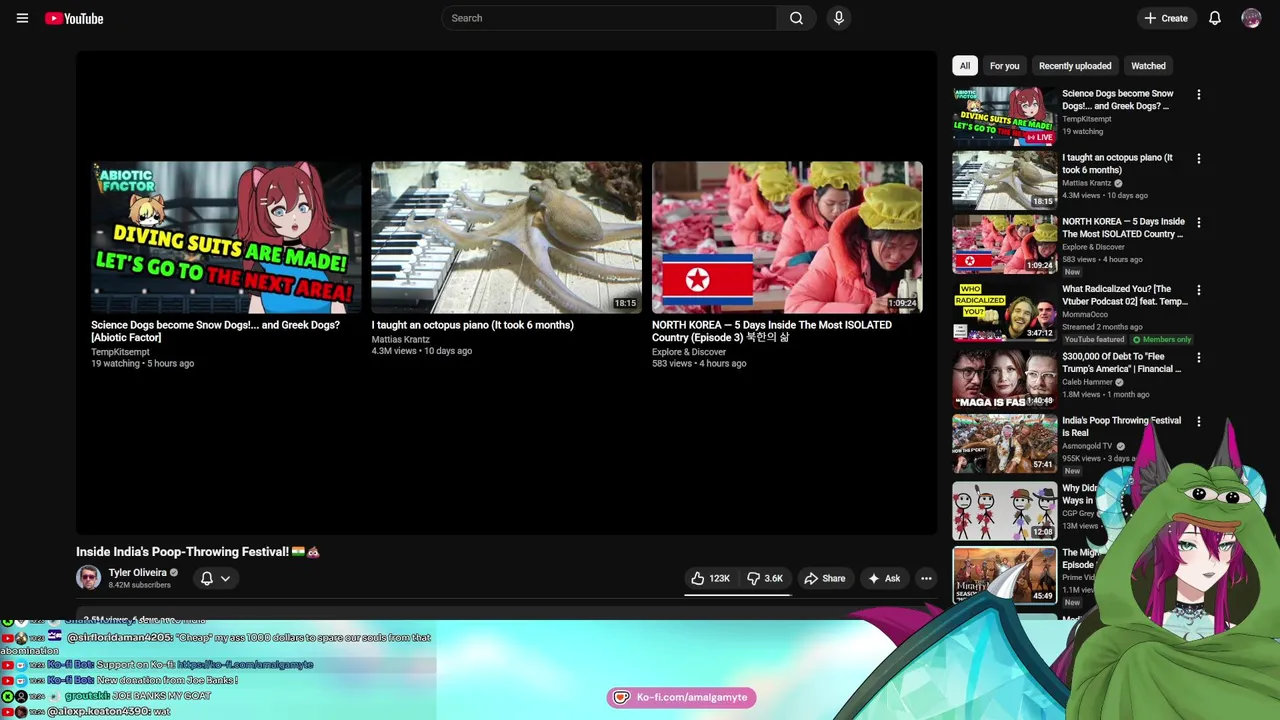This screenshot has width=1280, height=720.
Task: Open sidebar Prime Video 45:49 thumbnail
Action: pos(1004,575)
